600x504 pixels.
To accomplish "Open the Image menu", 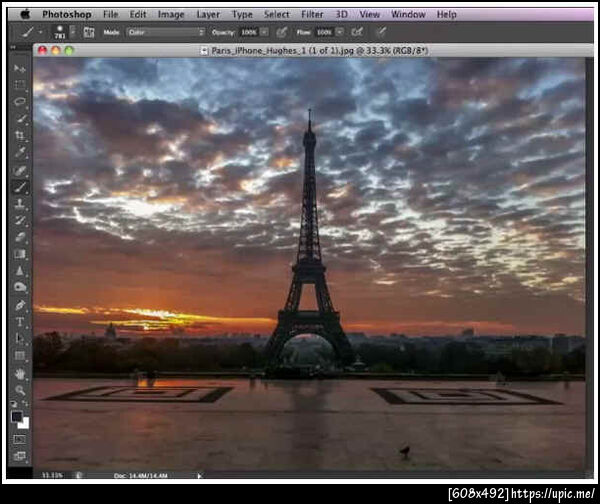I will point(171,15).
